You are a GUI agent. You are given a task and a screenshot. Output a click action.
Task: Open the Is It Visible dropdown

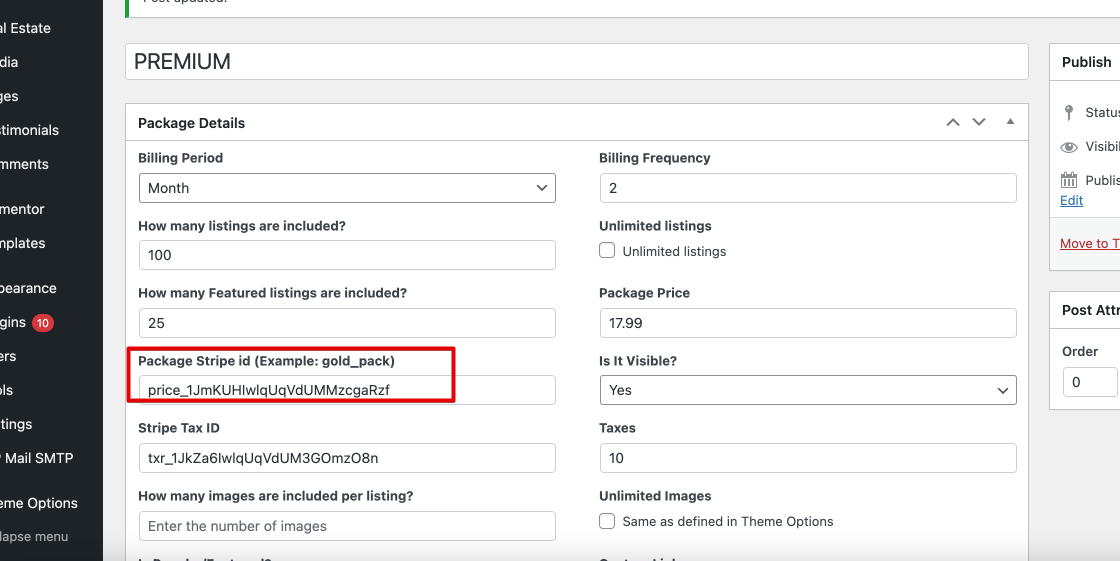click(x=808, y=390)
